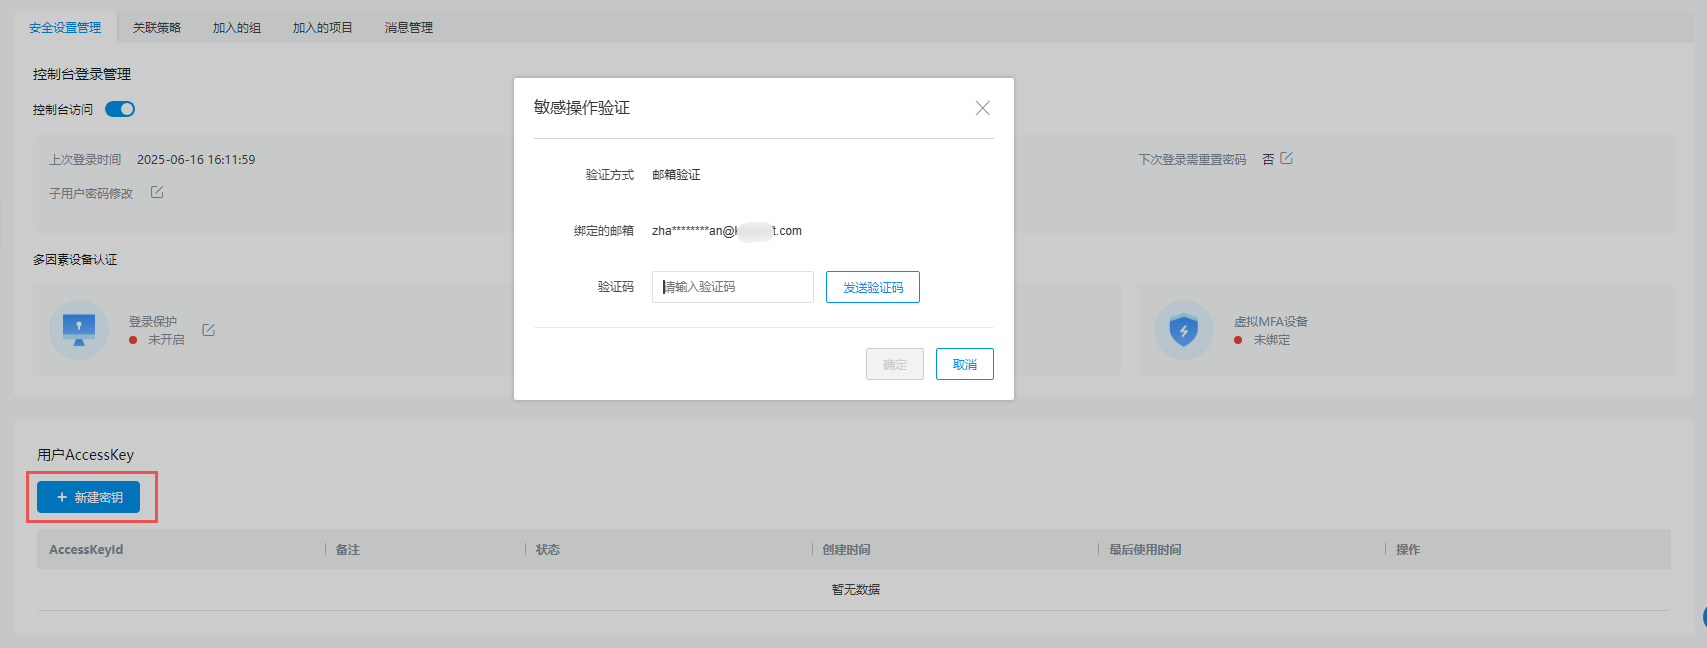Click the AccessKeyId column header
Screen dimensions: 1707x648
coord(86,549)
